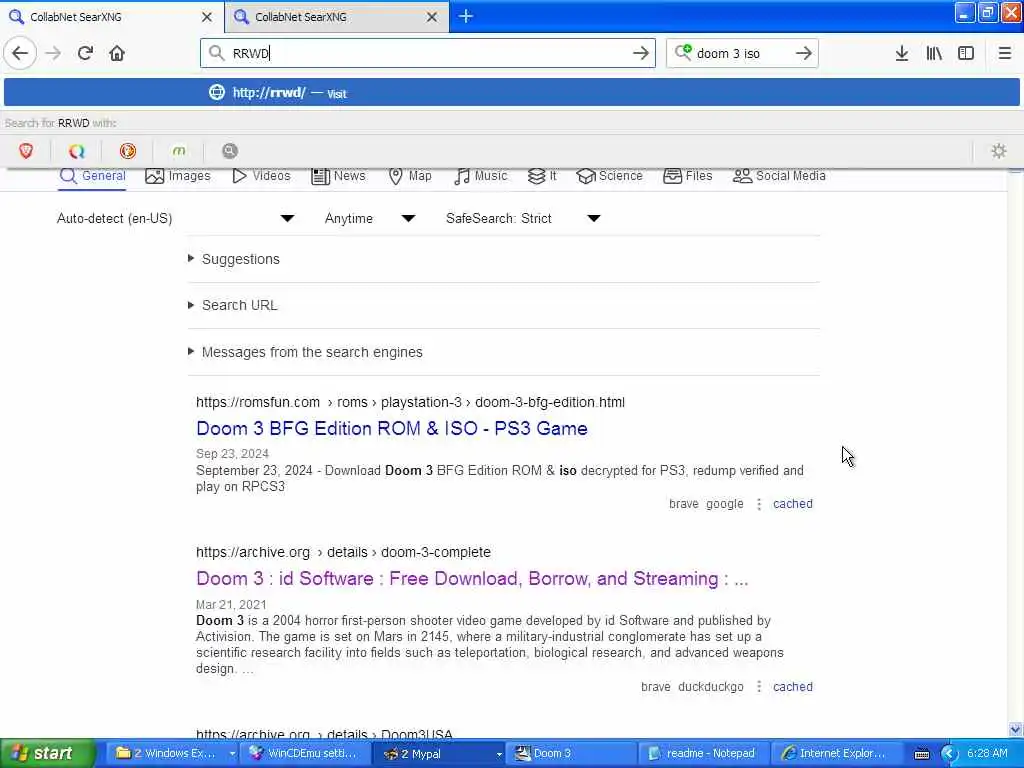Open the home page button

tap(117, 53)
